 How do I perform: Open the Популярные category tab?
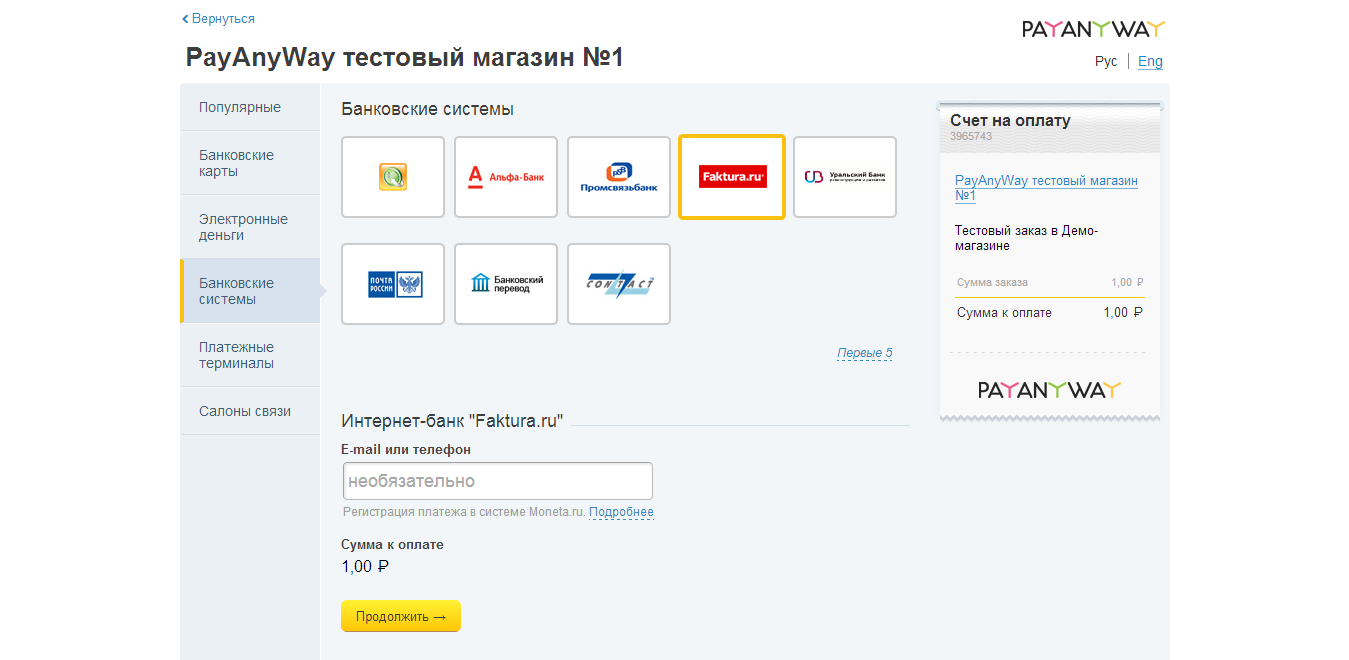click(250, 107)
